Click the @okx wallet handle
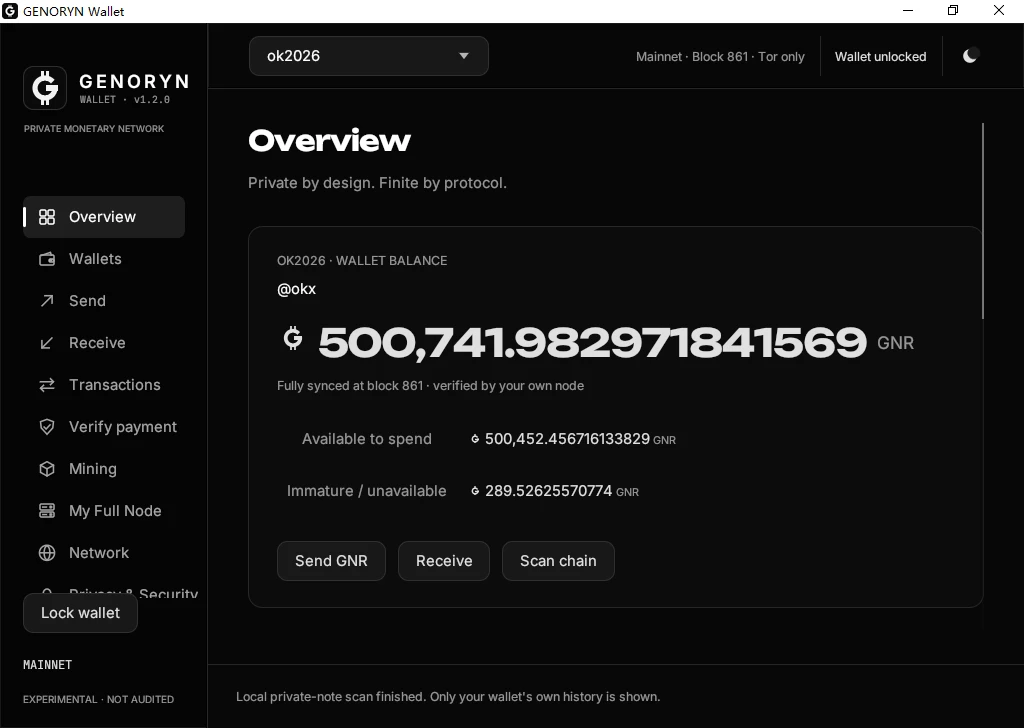The image size is (1024, 728). (296, 289)
